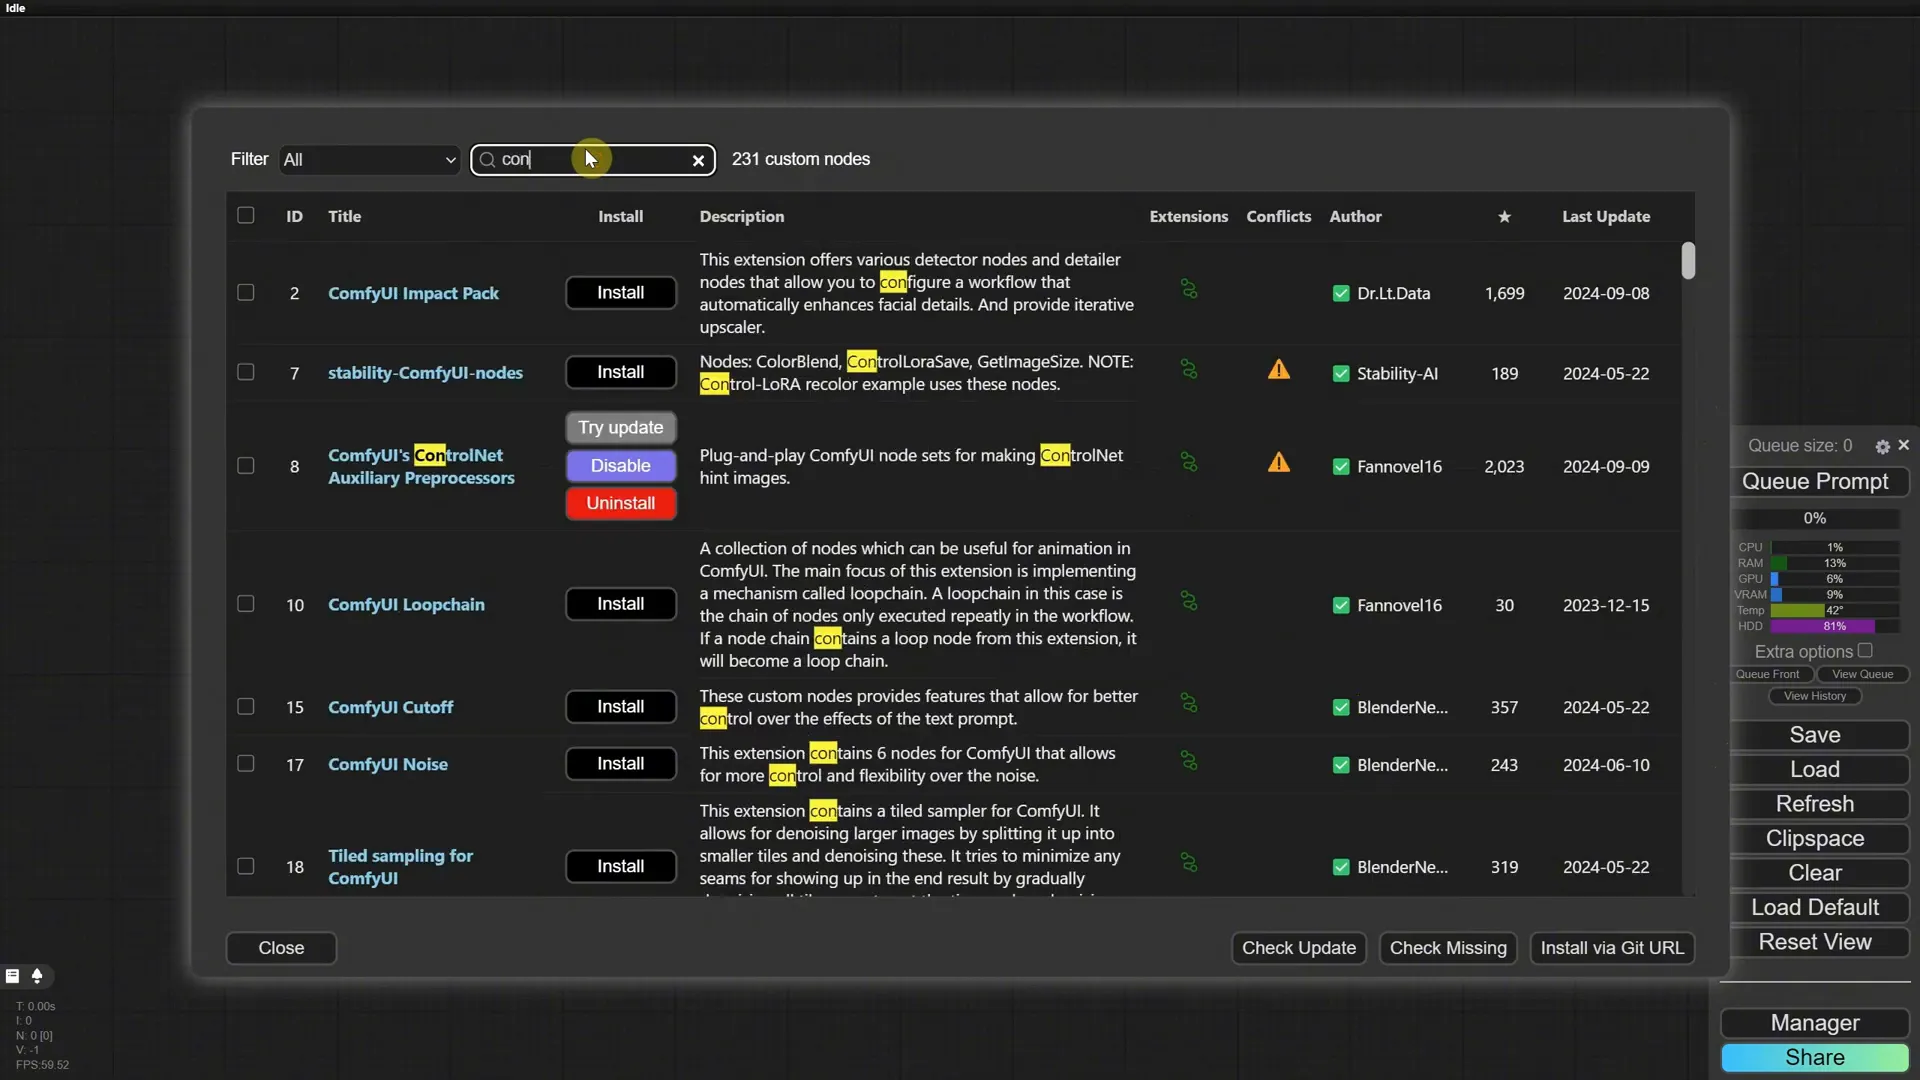Viewport: 1920px width, 1080px height.
Task: Click the magnifier icon in the search box
Action: (488, 160)
